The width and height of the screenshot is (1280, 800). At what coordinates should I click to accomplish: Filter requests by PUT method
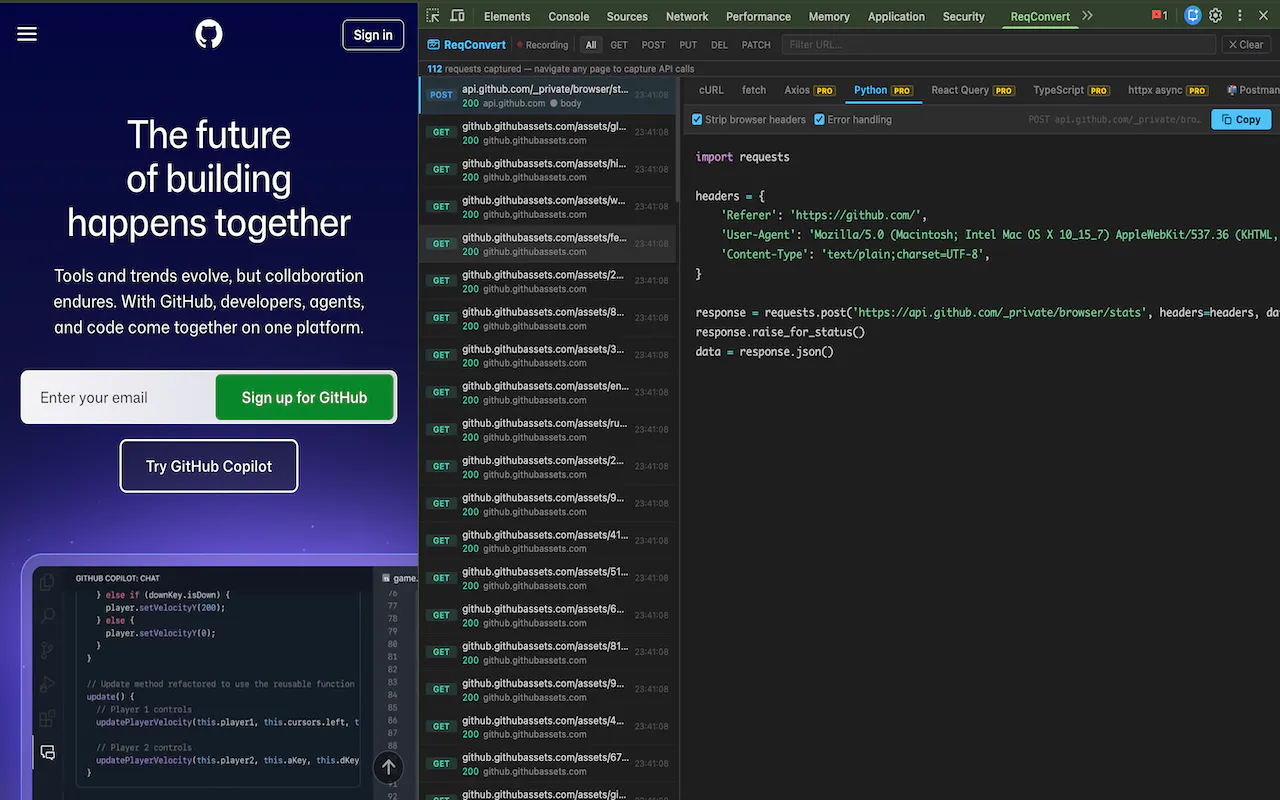click(688, 45)
